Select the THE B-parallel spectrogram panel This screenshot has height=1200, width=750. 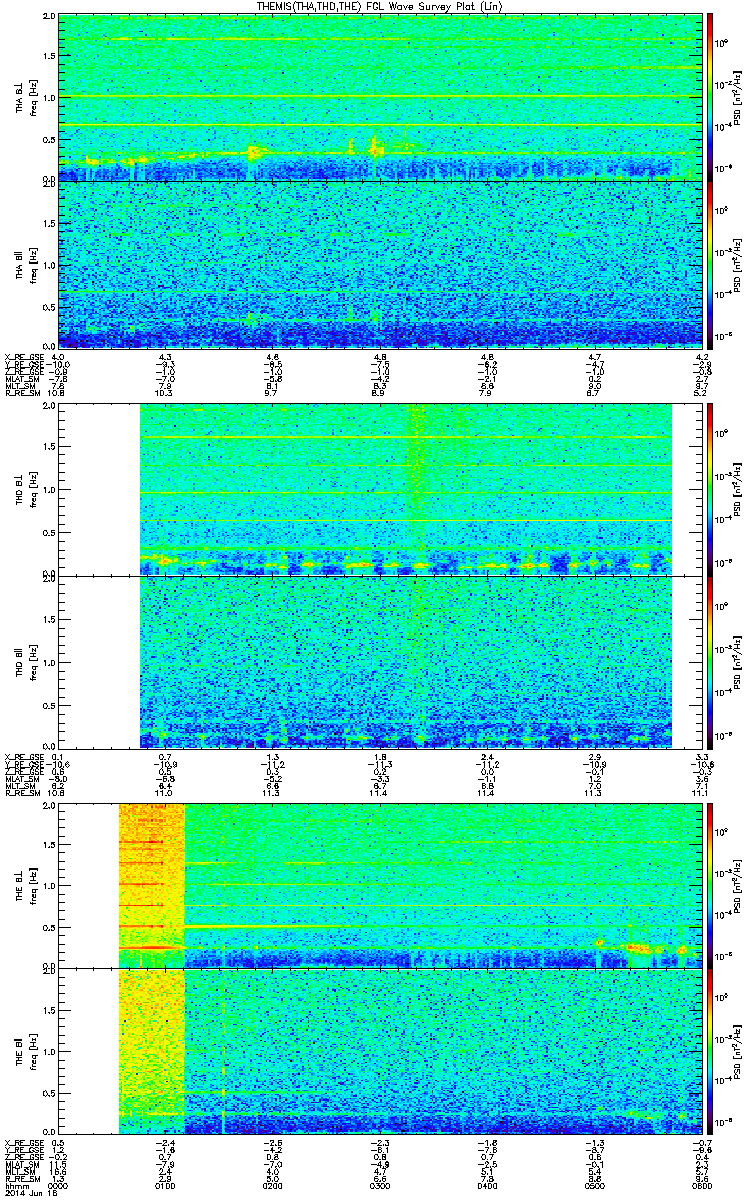378,1052
